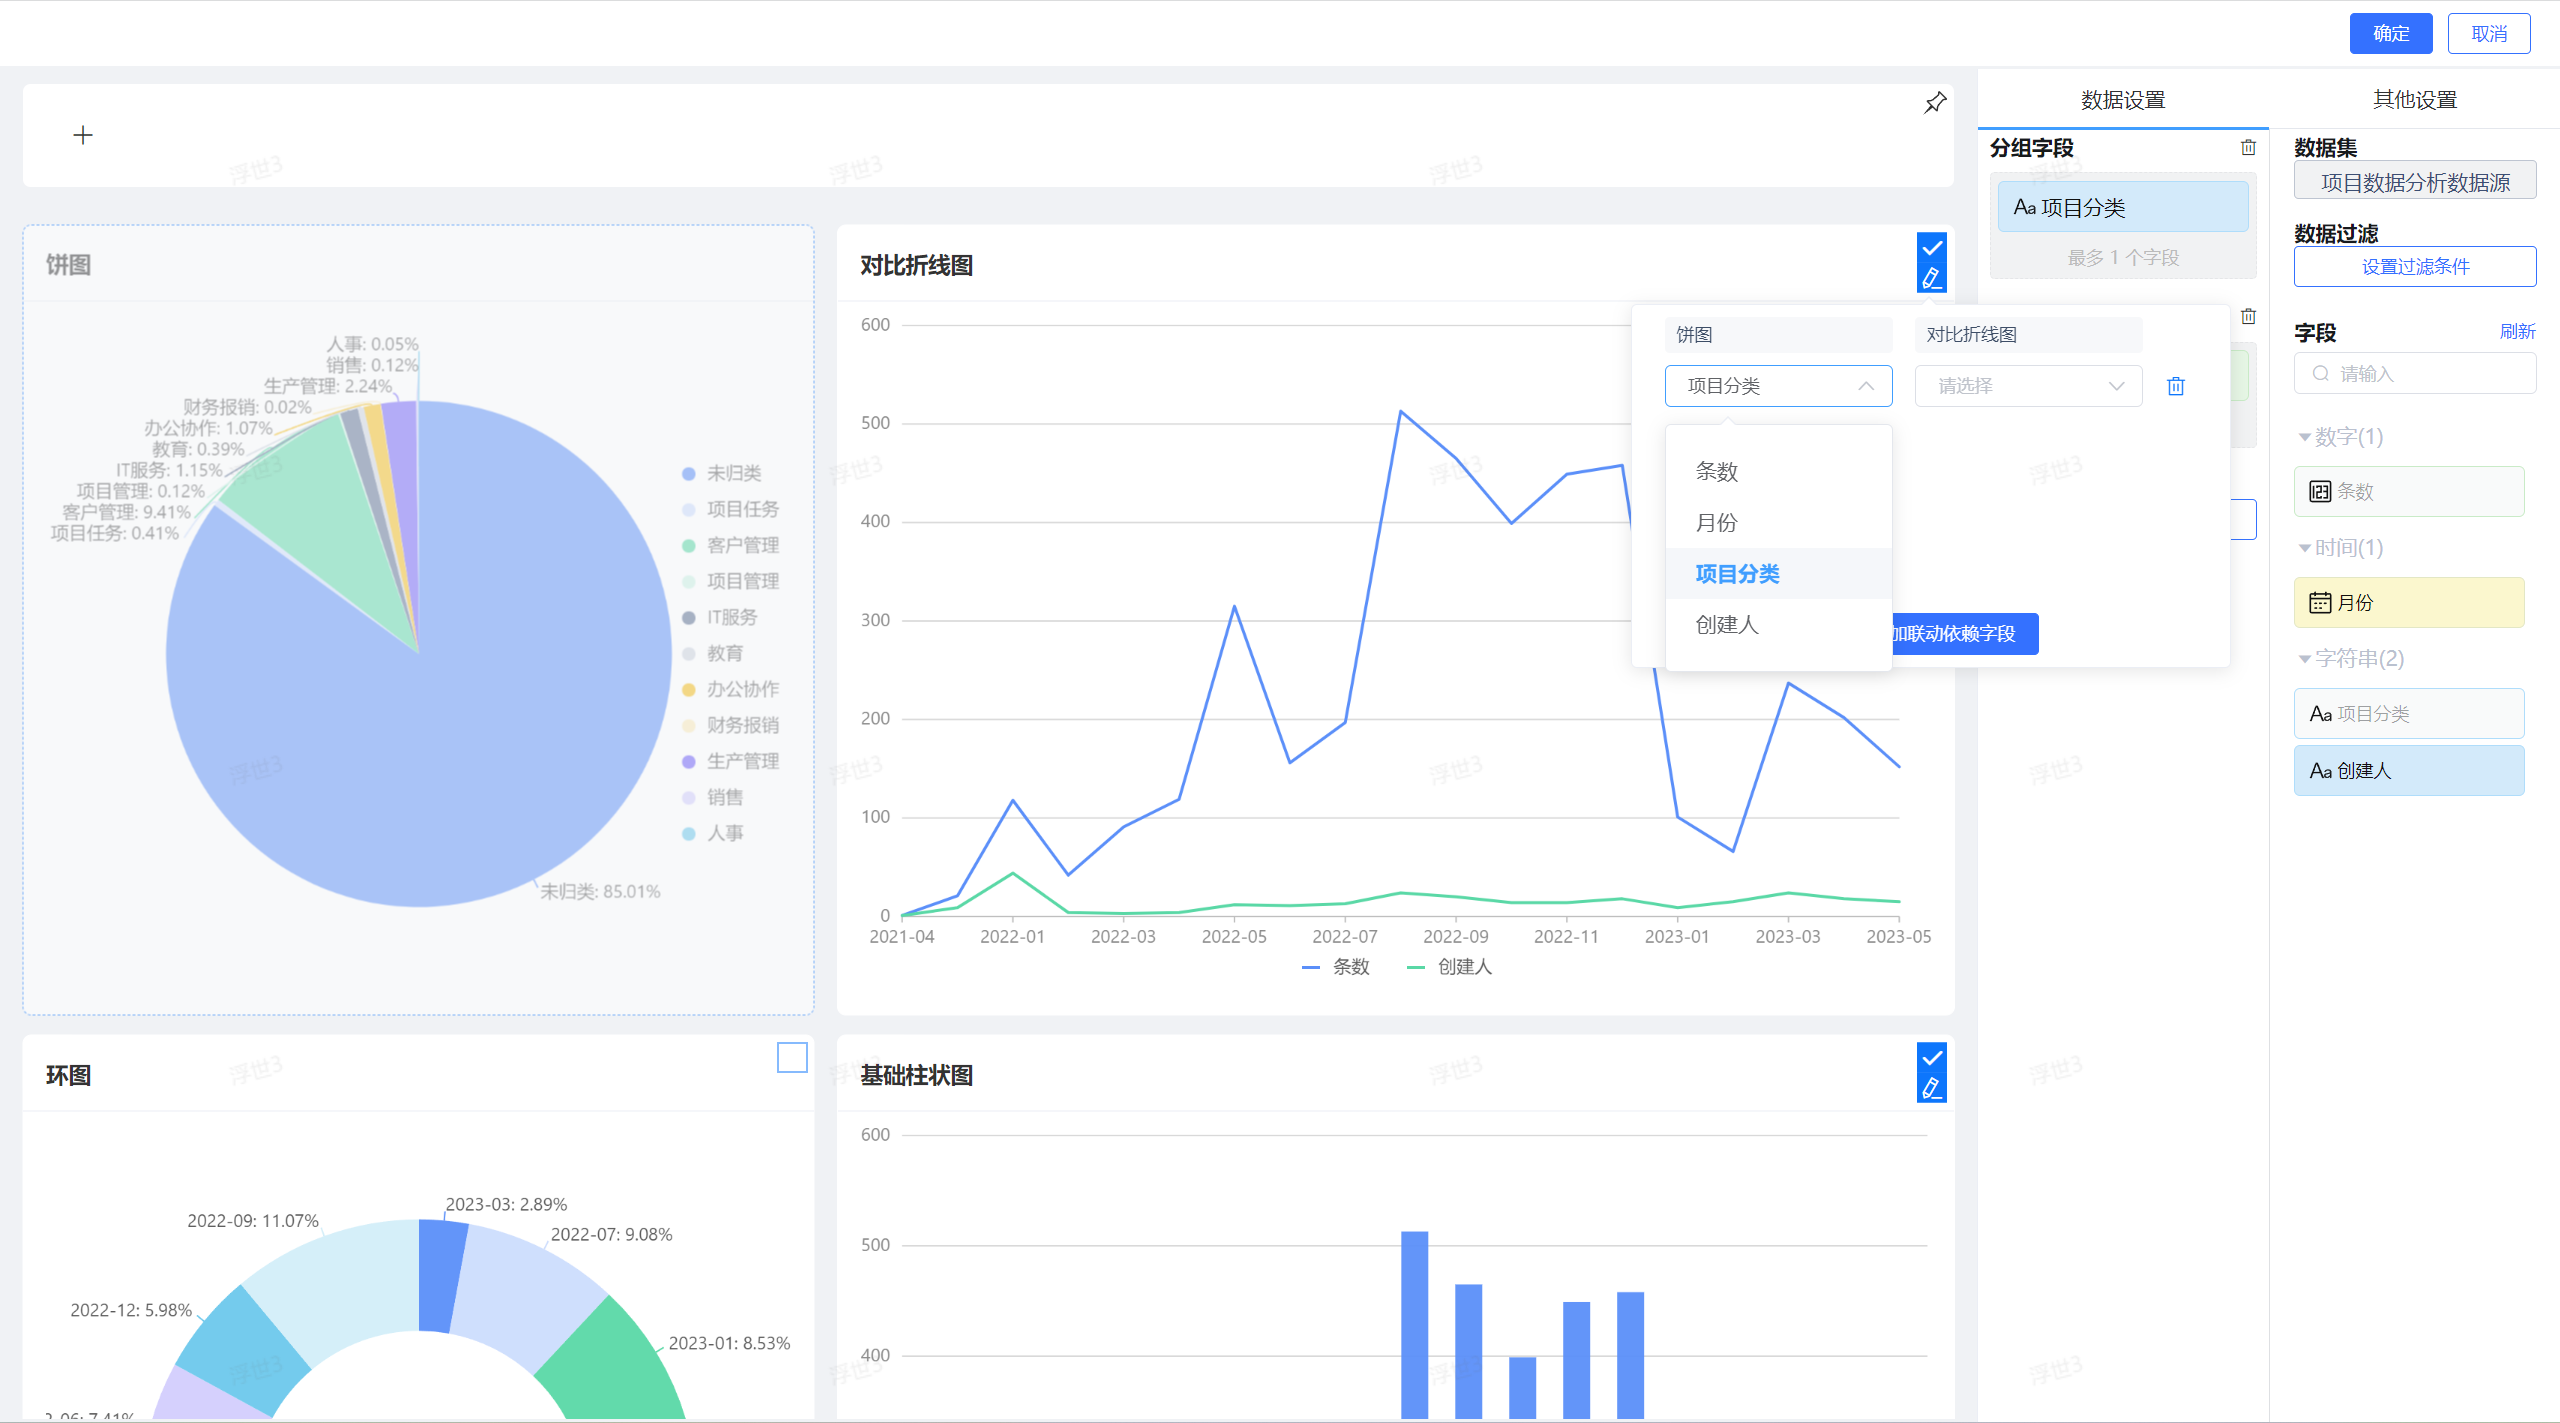
Task: Select the 项目分类 chip in 分组字段
Action: pyautogui.click(x=2123, y=207)
